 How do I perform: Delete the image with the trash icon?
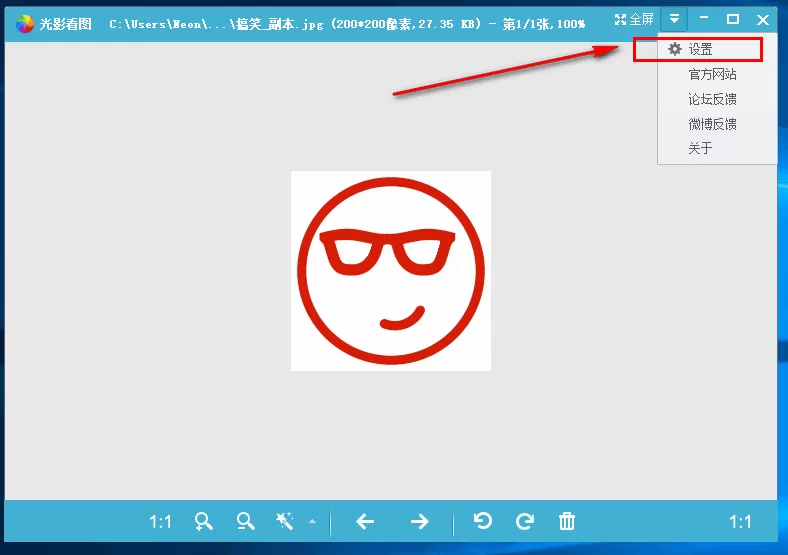(x=567, y=521)
